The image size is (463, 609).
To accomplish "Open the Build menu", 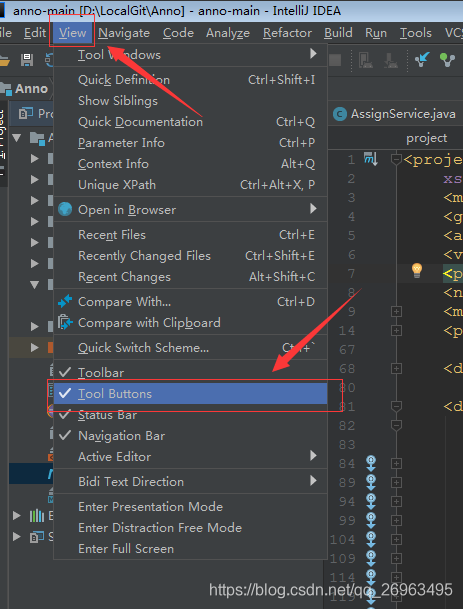I will (x=338, y=33).
